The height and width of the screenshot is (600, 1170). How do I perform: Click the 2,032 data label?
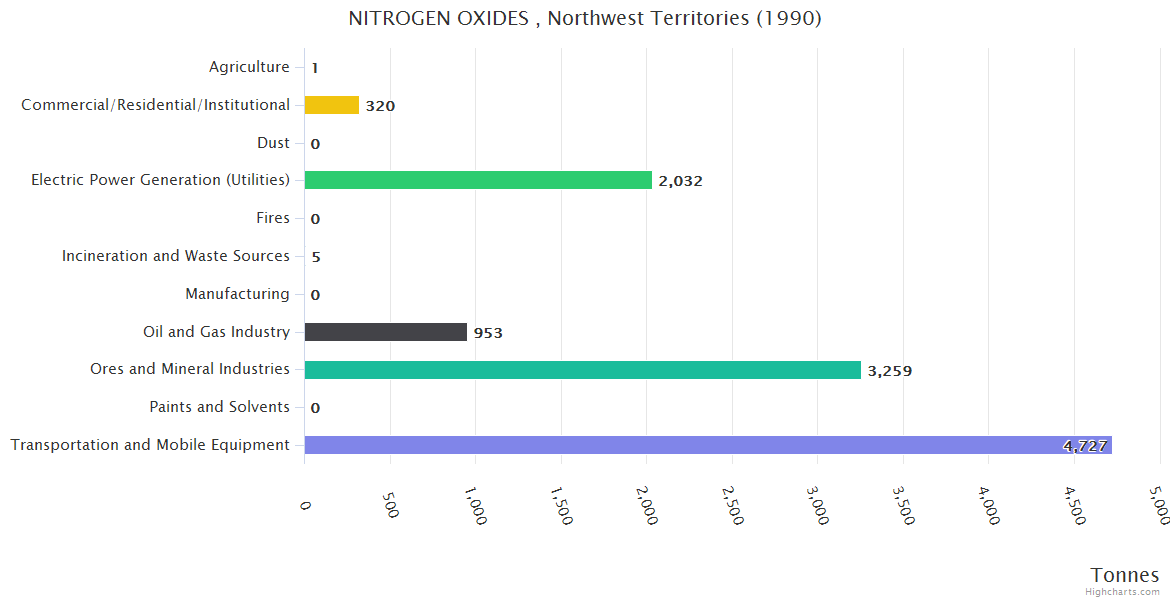[x=680, y=181]
